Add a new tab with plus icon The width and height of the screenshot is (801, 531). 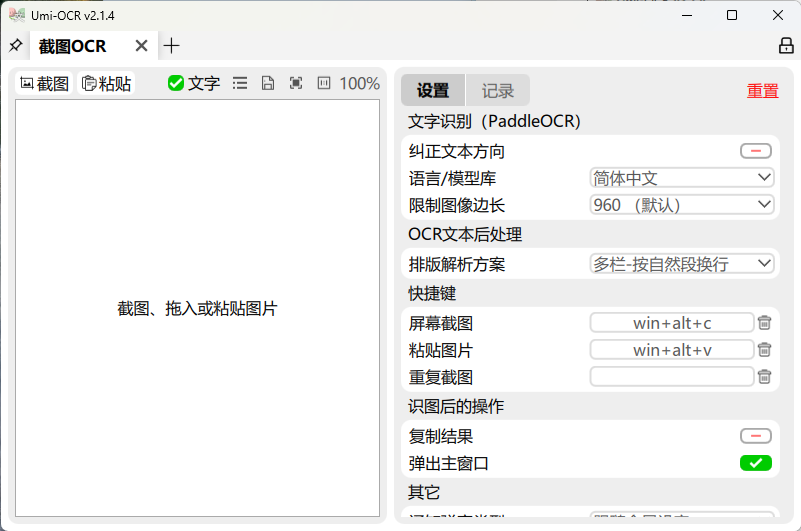[x=172, y=46]
